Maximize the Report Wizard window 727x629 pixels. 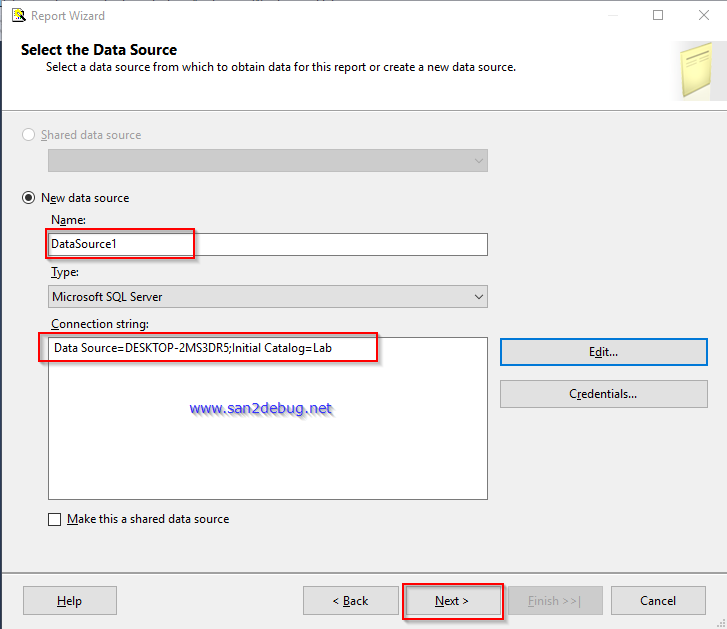pos(658,15)
